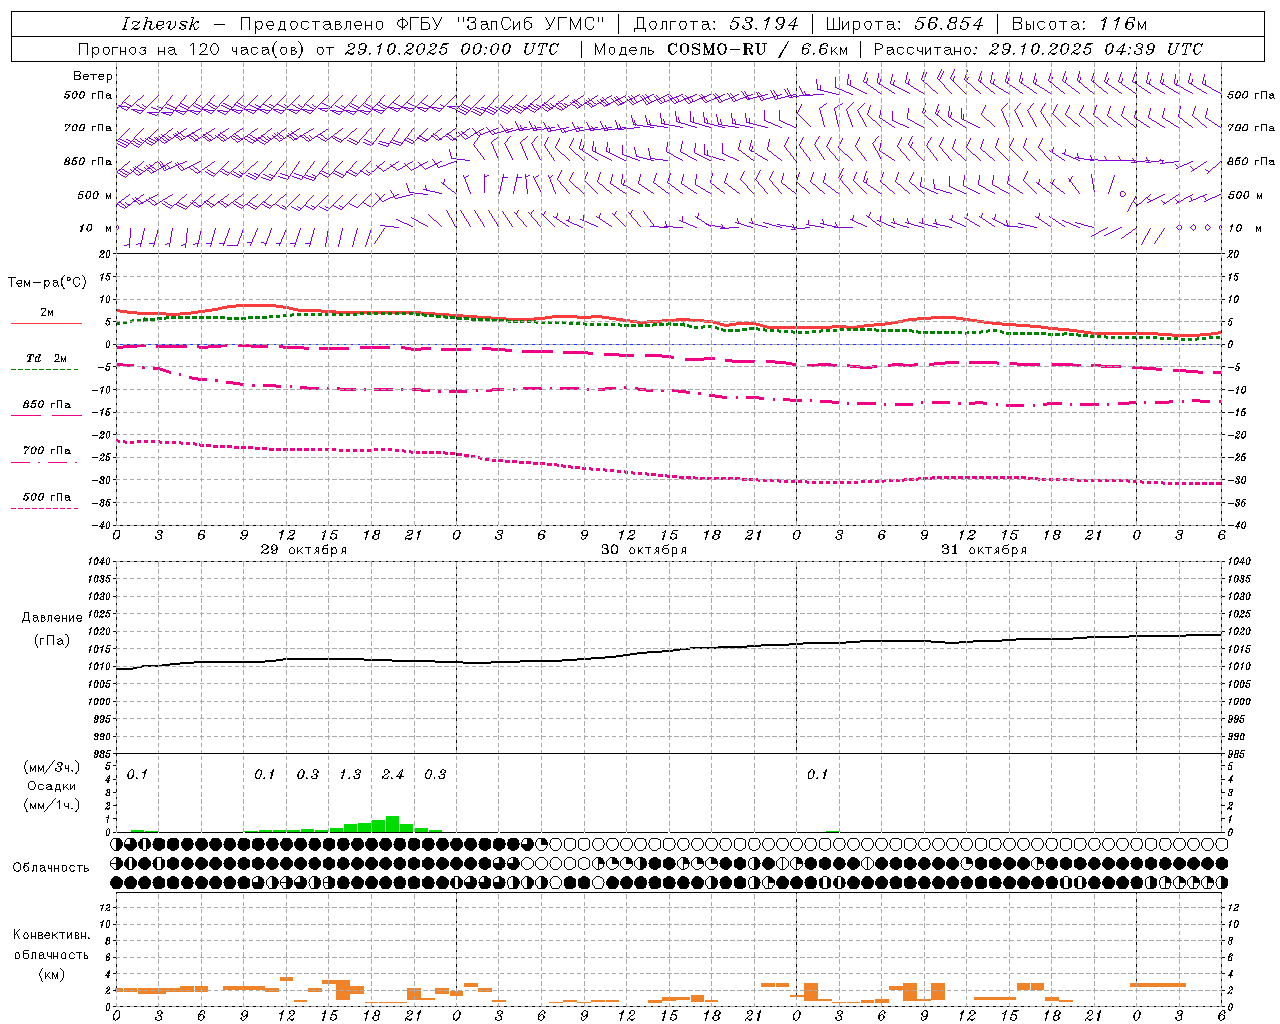The width and height of the screenshot is (1280, 1024).
Task: Click the "(гПа)" unit under Давление
Action: pyautogui.click(x=52, y=641)
